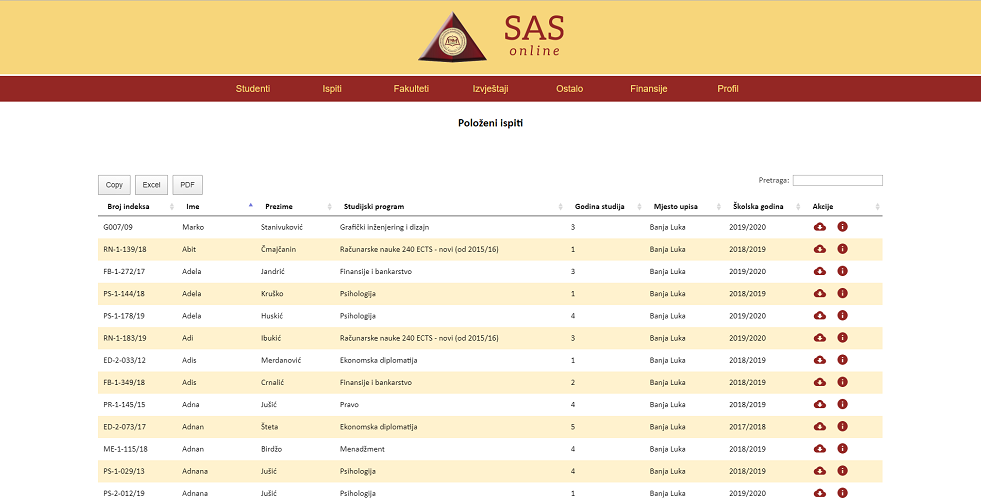Viewport: 981px width, 500px height.
Task: Focus the Pretraga search field
Action: [837, 181]
